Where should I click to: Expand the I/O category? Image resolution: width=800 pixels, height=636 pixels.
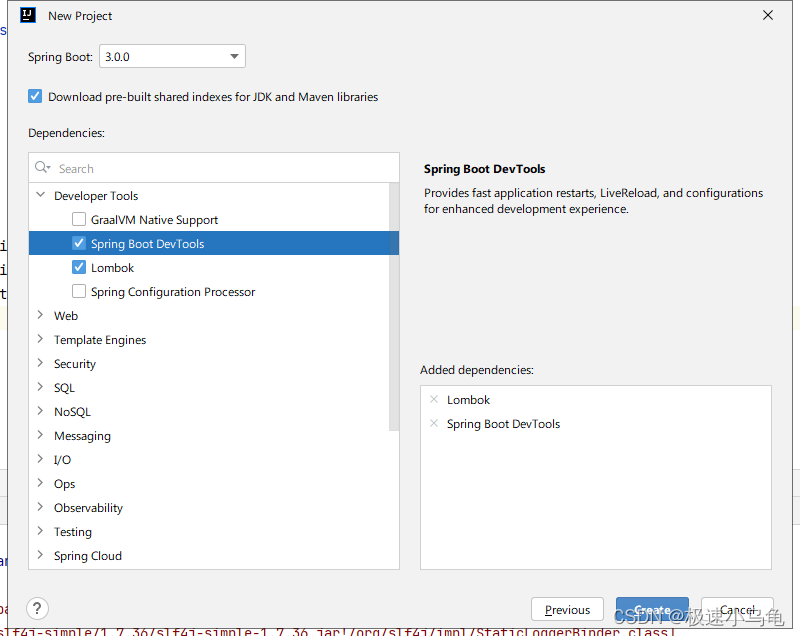pyautogui.click(x=40, y=459)
